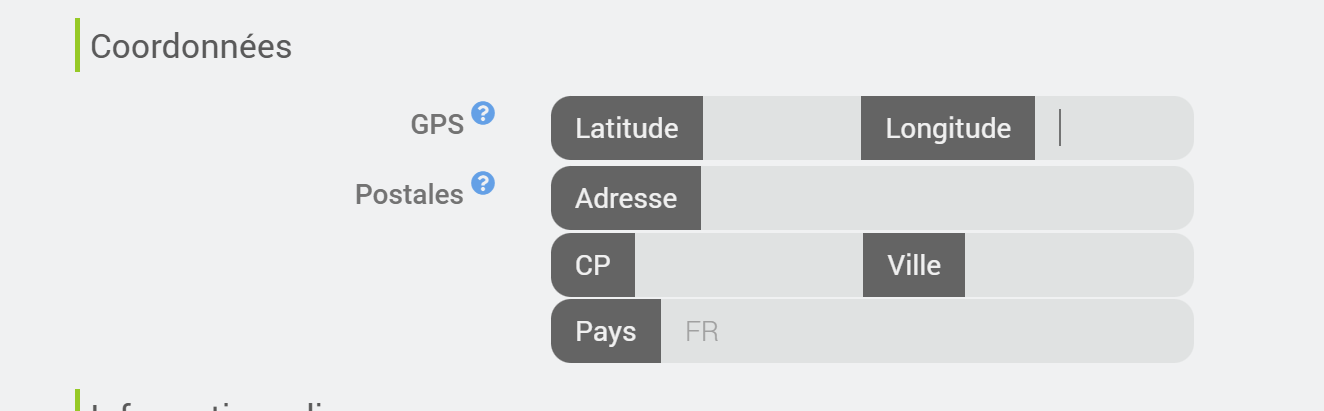Viewport: 1324px width, 411px height.
Task: Click the dark Longitude label
Action: [x=947, y=128]
